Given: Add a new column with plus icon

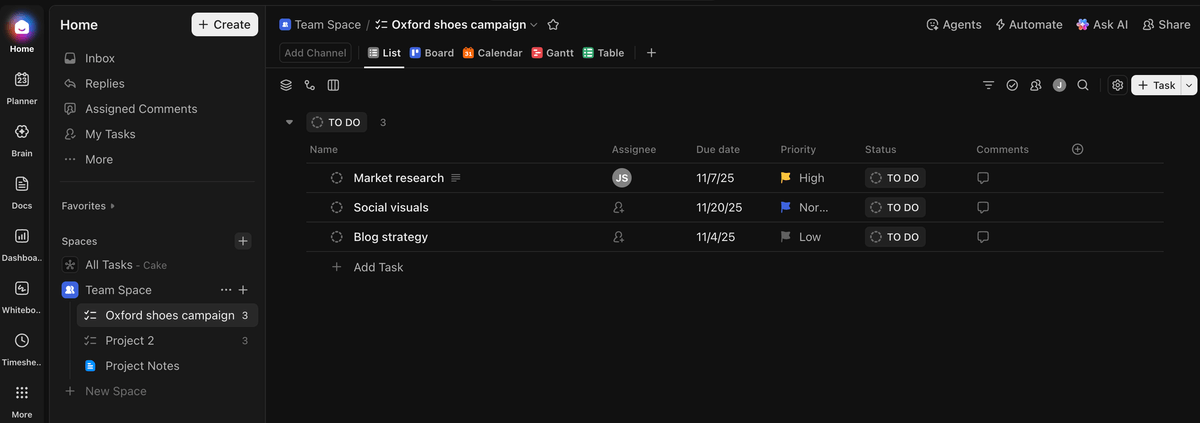Looking at the screenshot, I should (x=1078, y=149).
